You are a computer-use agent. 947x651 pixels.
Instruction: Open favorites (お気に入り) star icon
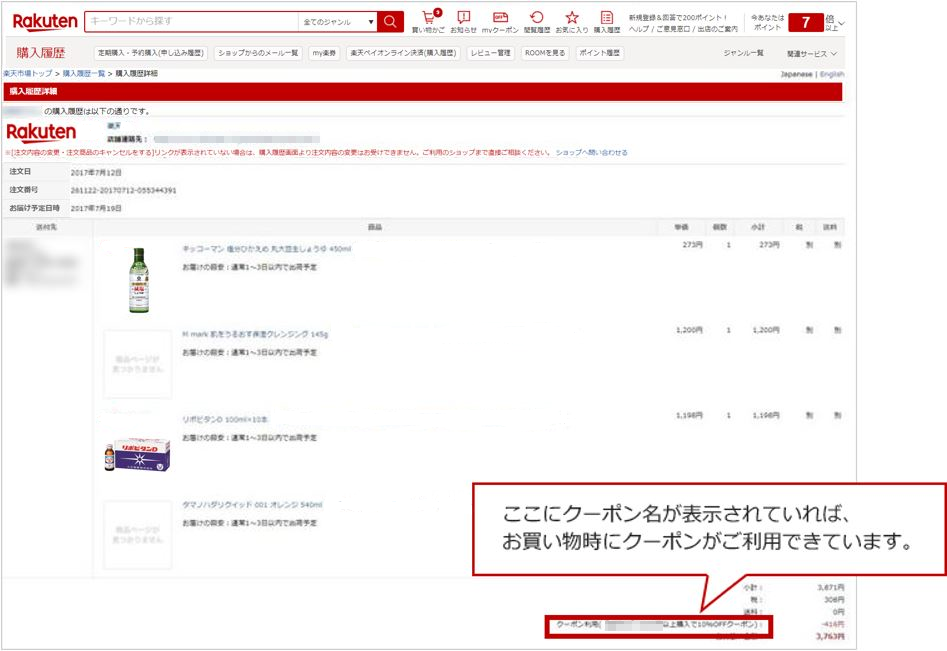point(572,21)
